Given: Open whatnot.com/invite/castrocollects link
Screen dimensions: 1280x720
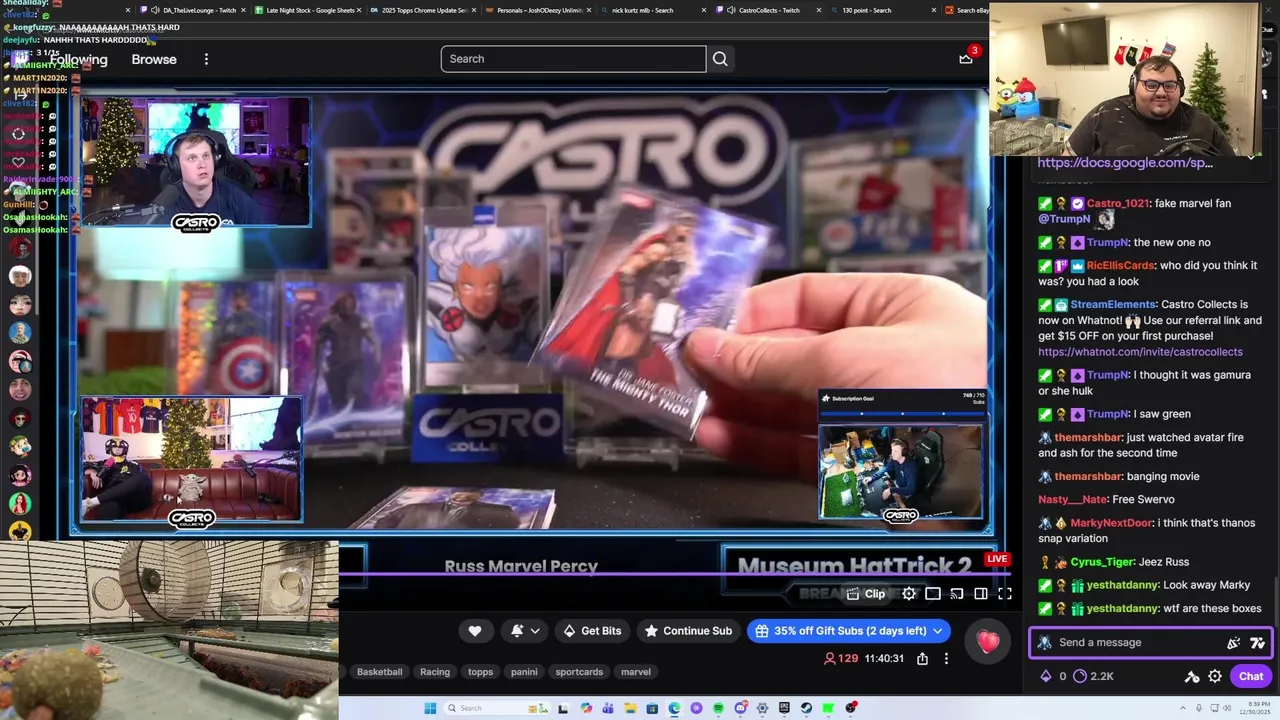Looking at the screenshot, I should tap(1140, 352).
